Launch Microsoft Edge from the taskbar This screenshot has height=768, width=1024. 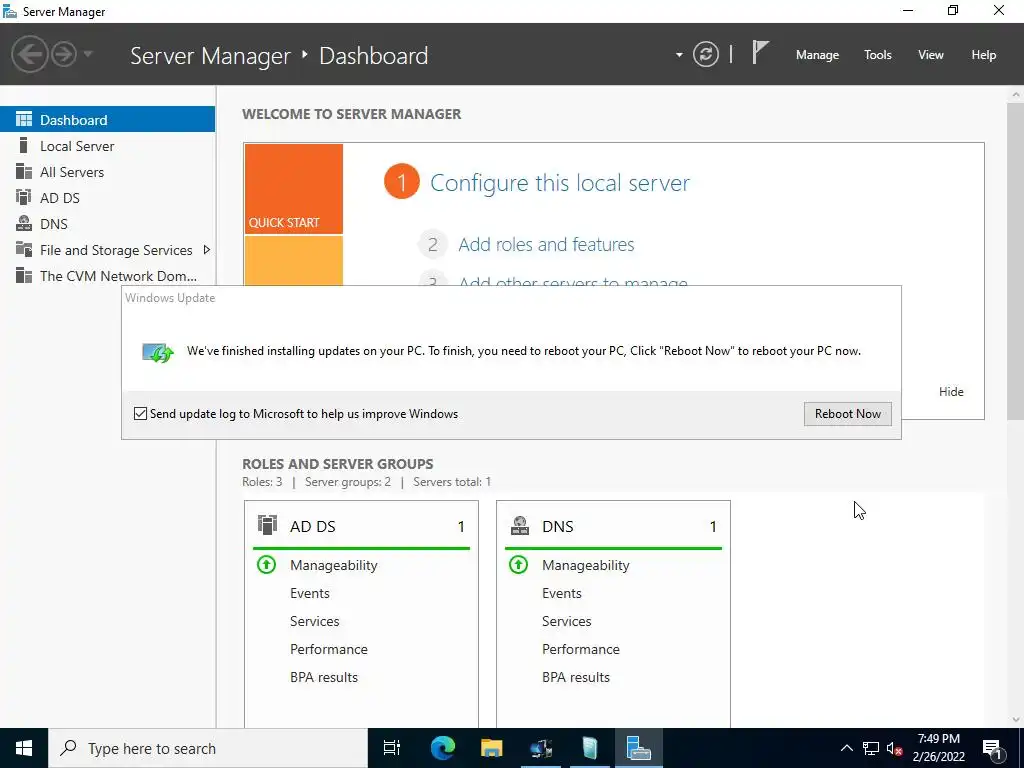click(442, 748)
